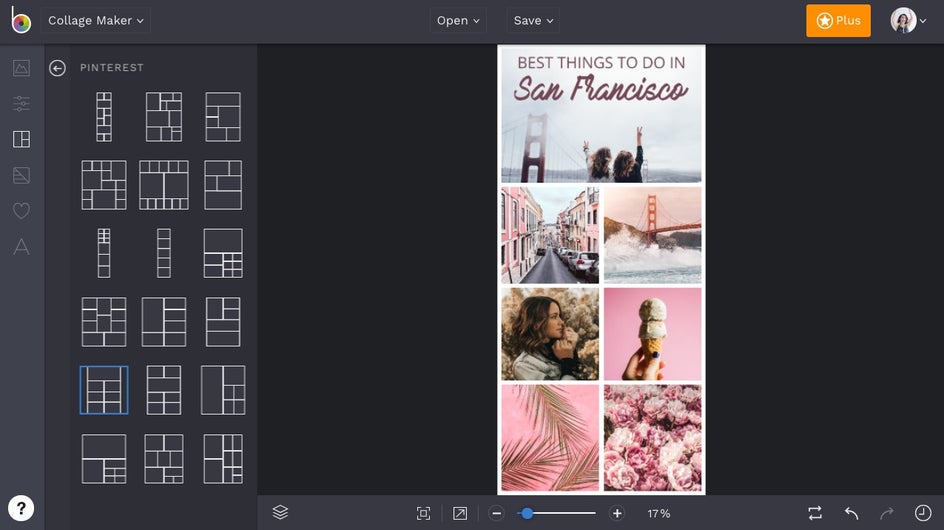
Task: Choose the middle layout in the top row
Action: pos(164,117)
